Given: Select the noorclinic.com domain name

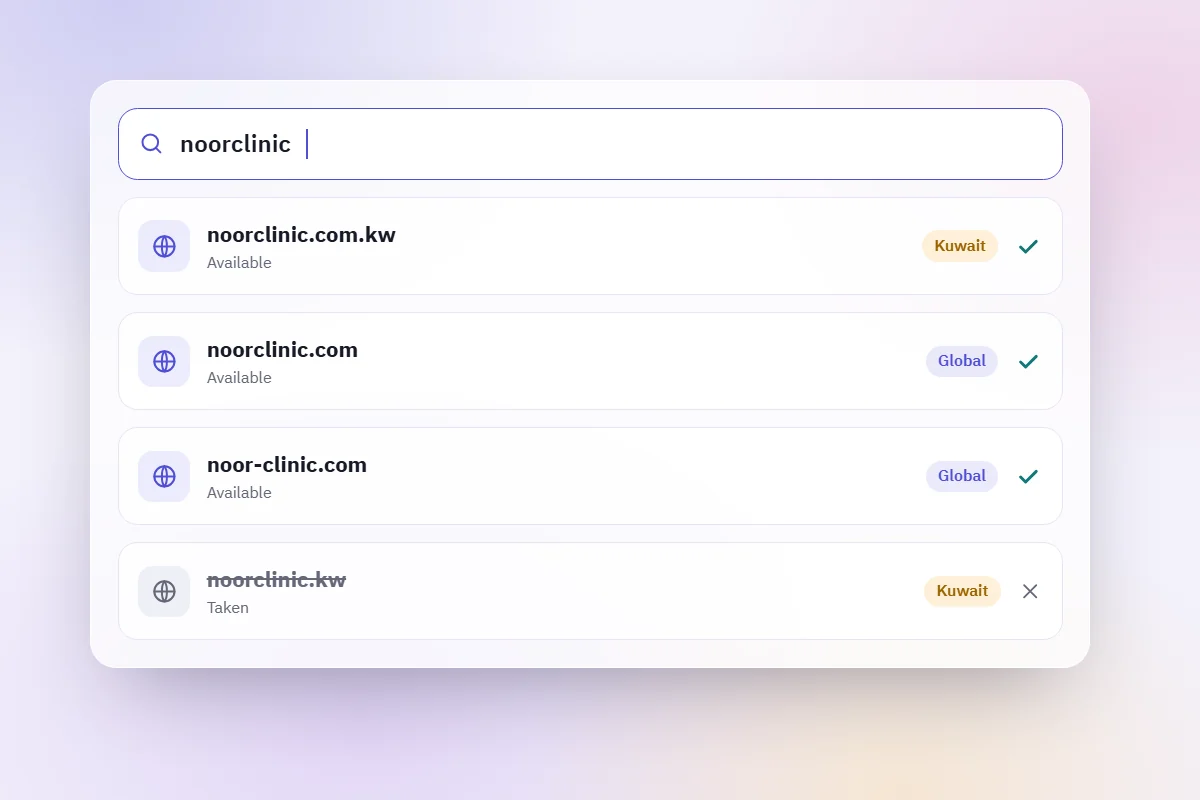Looking at the screenshot, I should (282, 350).
